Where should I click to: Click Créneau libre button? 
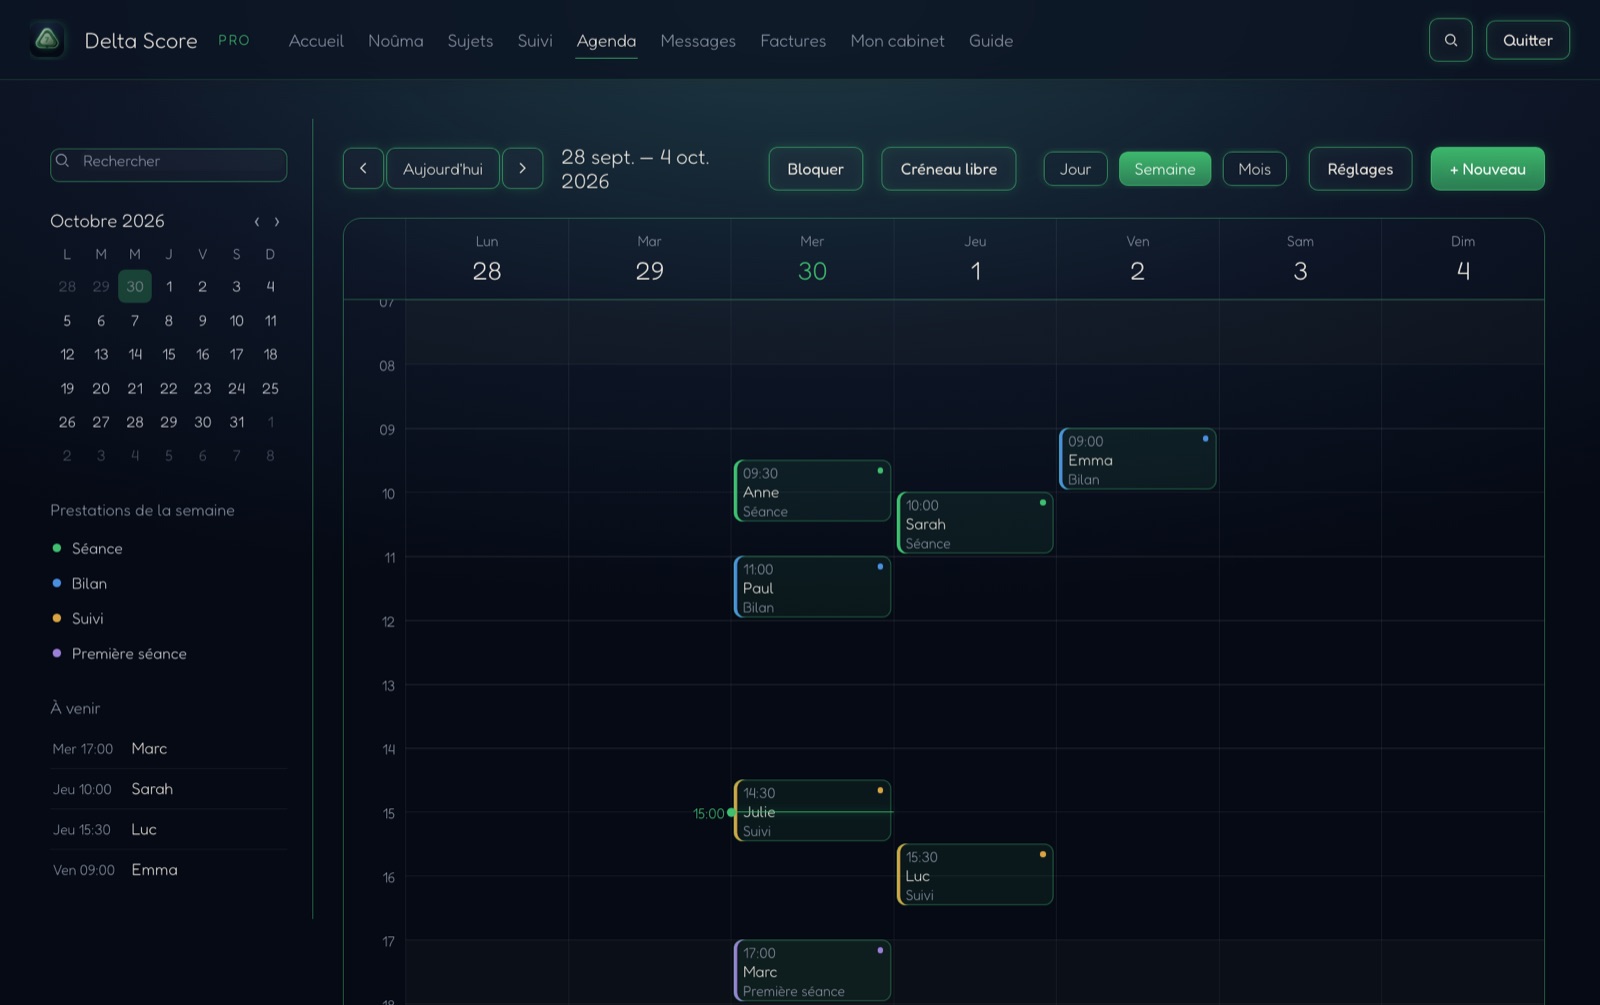pyautogui.click(x=948, y=169)
